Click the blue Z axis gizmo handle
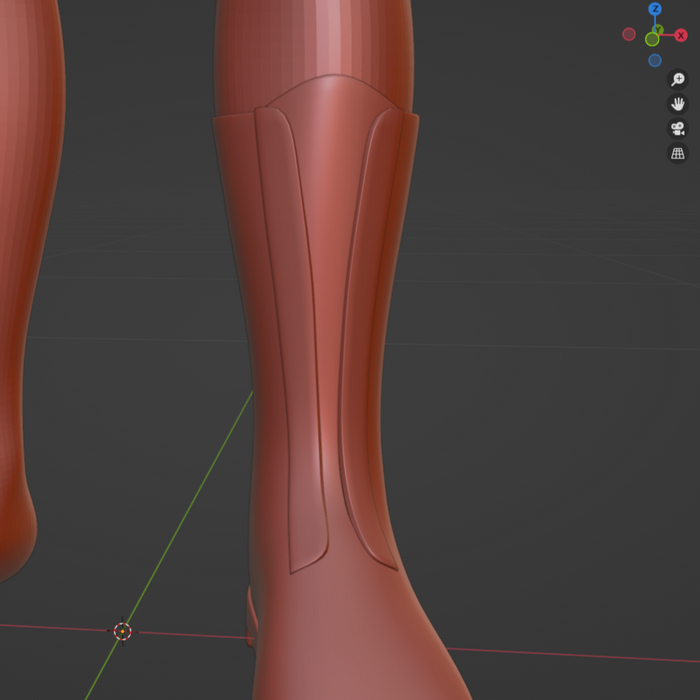The height and width of the screenshot is (700, 700). coord(655,9)
